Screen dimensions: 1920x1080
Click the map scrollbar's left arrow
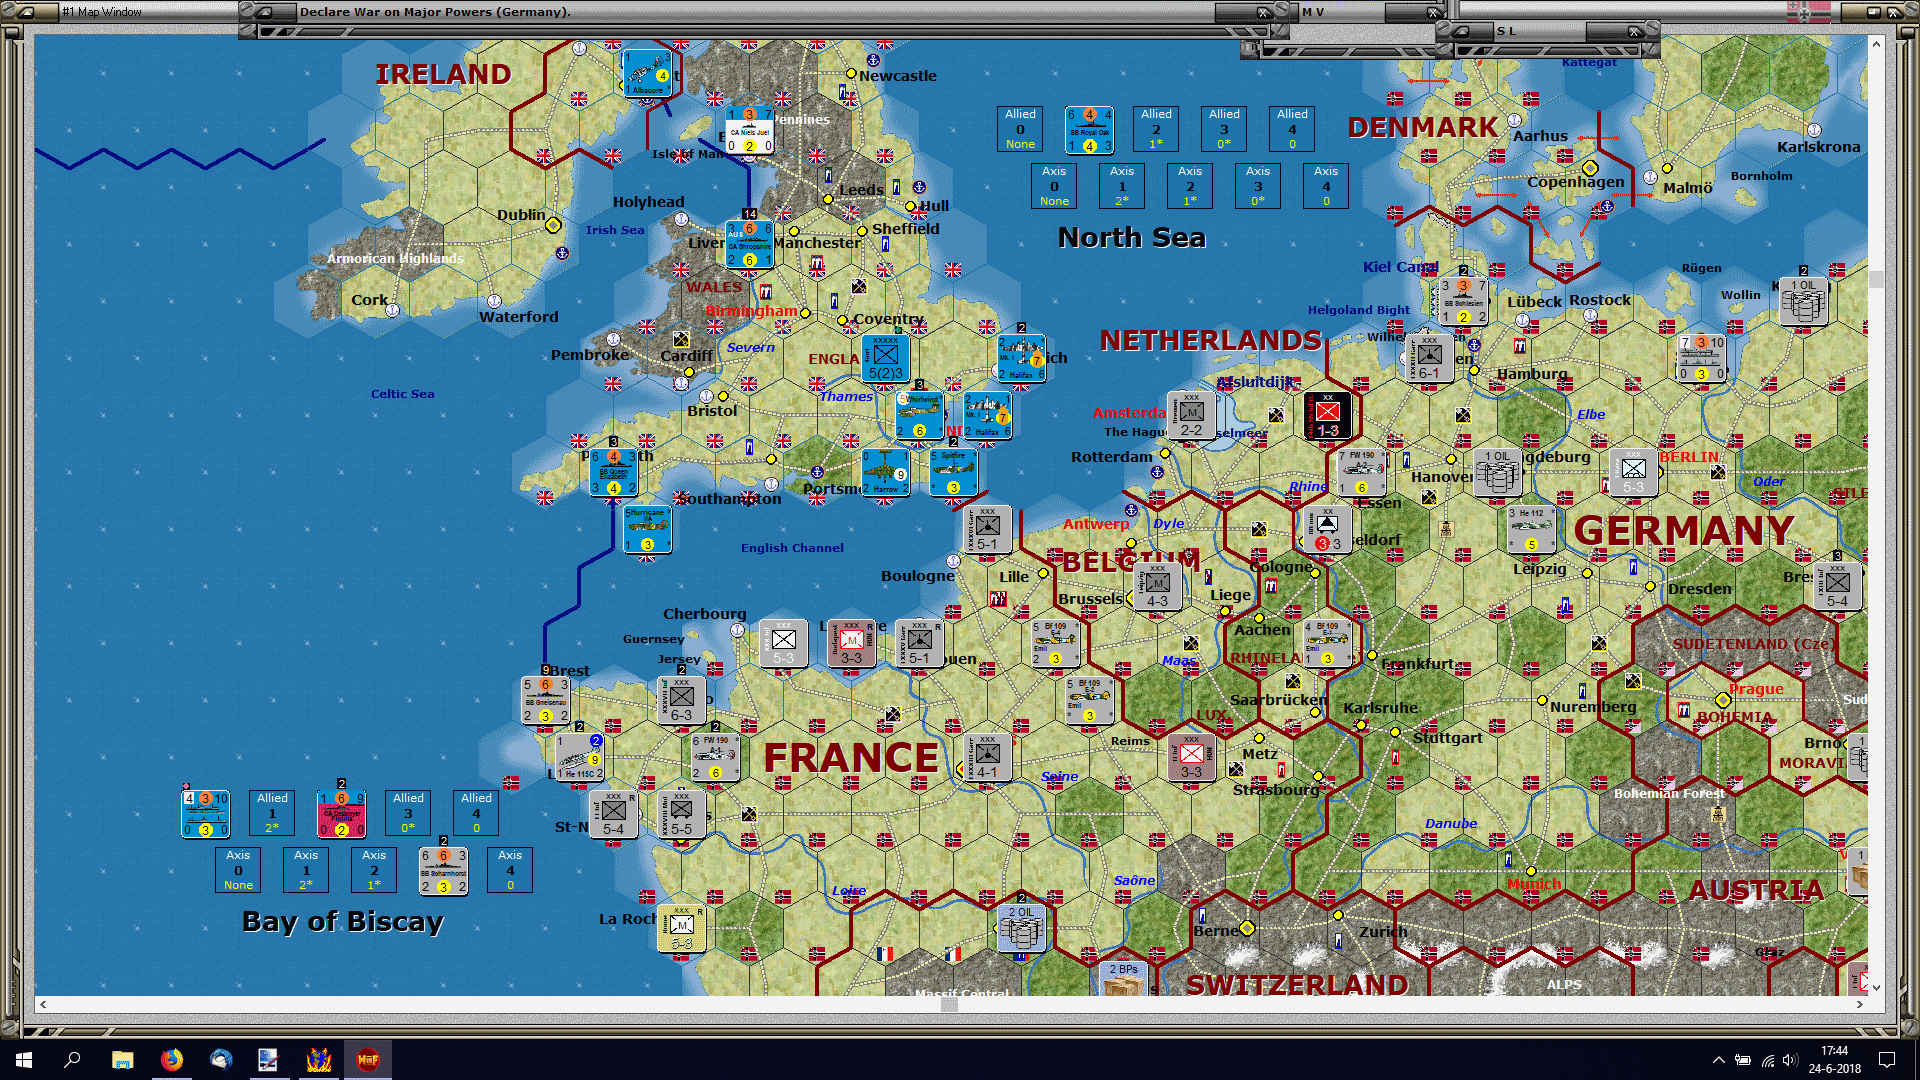click(x=42, y=1004)
